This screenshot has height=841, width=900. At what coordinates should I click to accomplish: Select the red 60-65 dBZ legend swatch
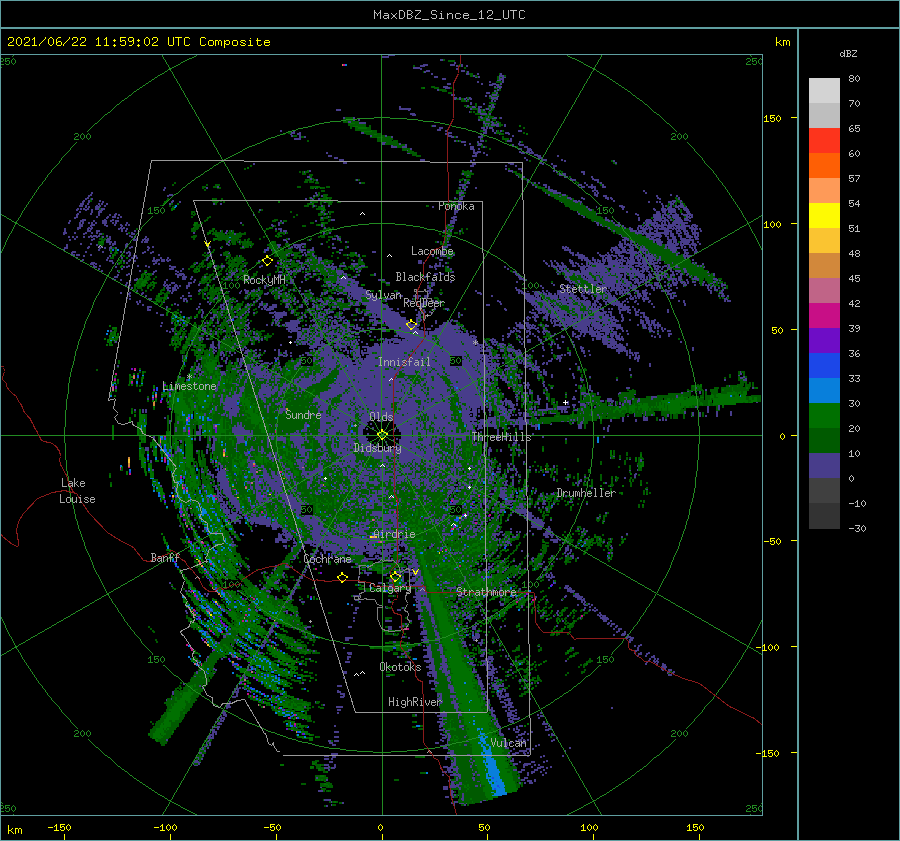pos(824,141)
